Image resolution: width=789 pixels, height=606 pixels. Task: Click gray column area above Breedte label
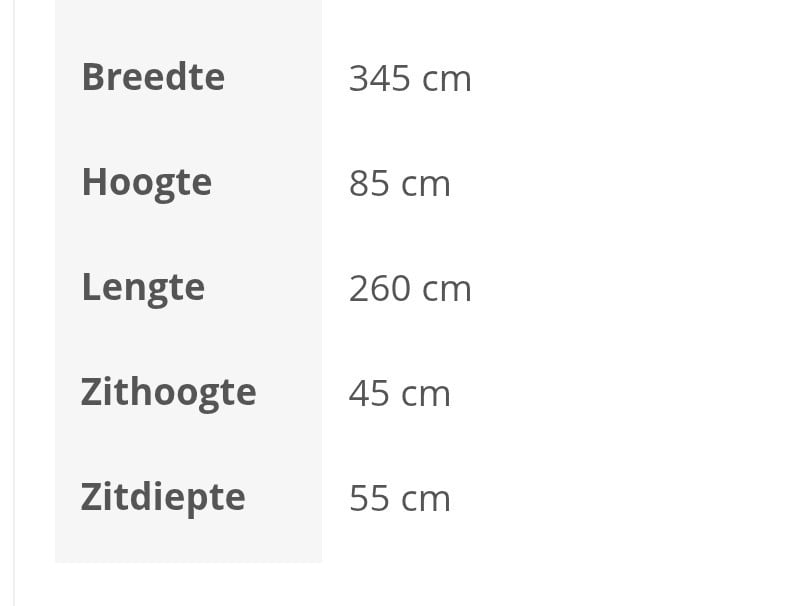coord(188,20)
